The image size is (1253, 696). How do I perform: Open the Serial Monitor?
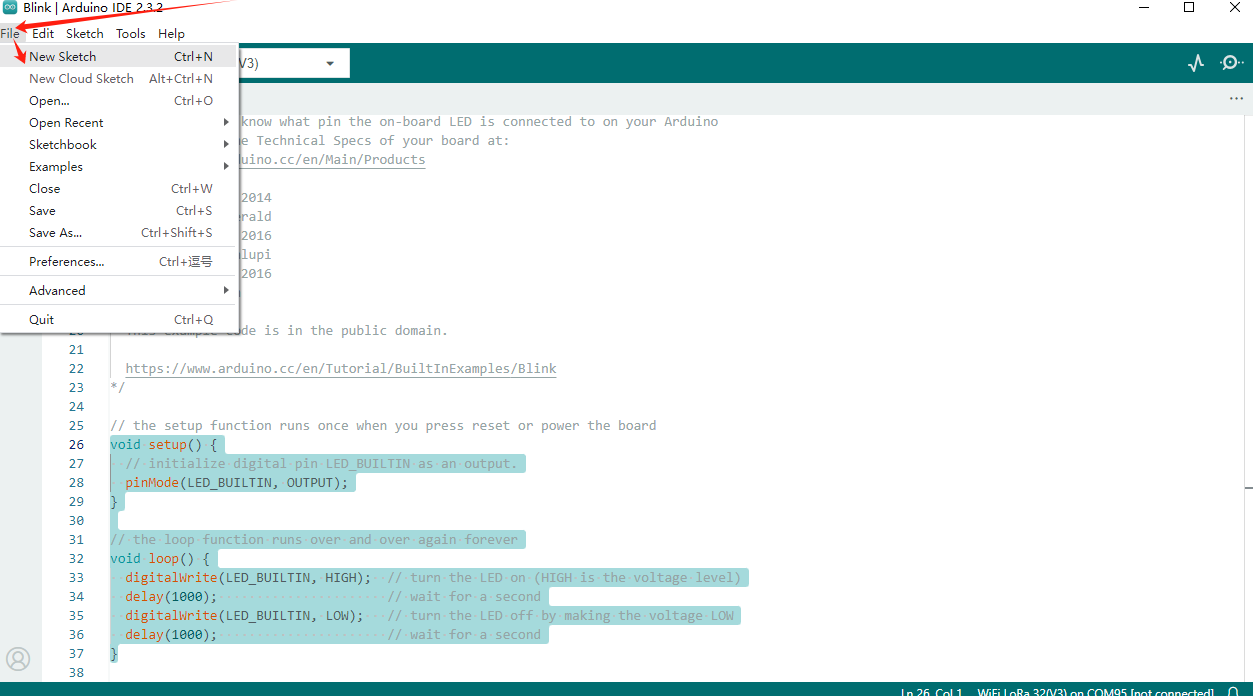tap(1231, 63)
